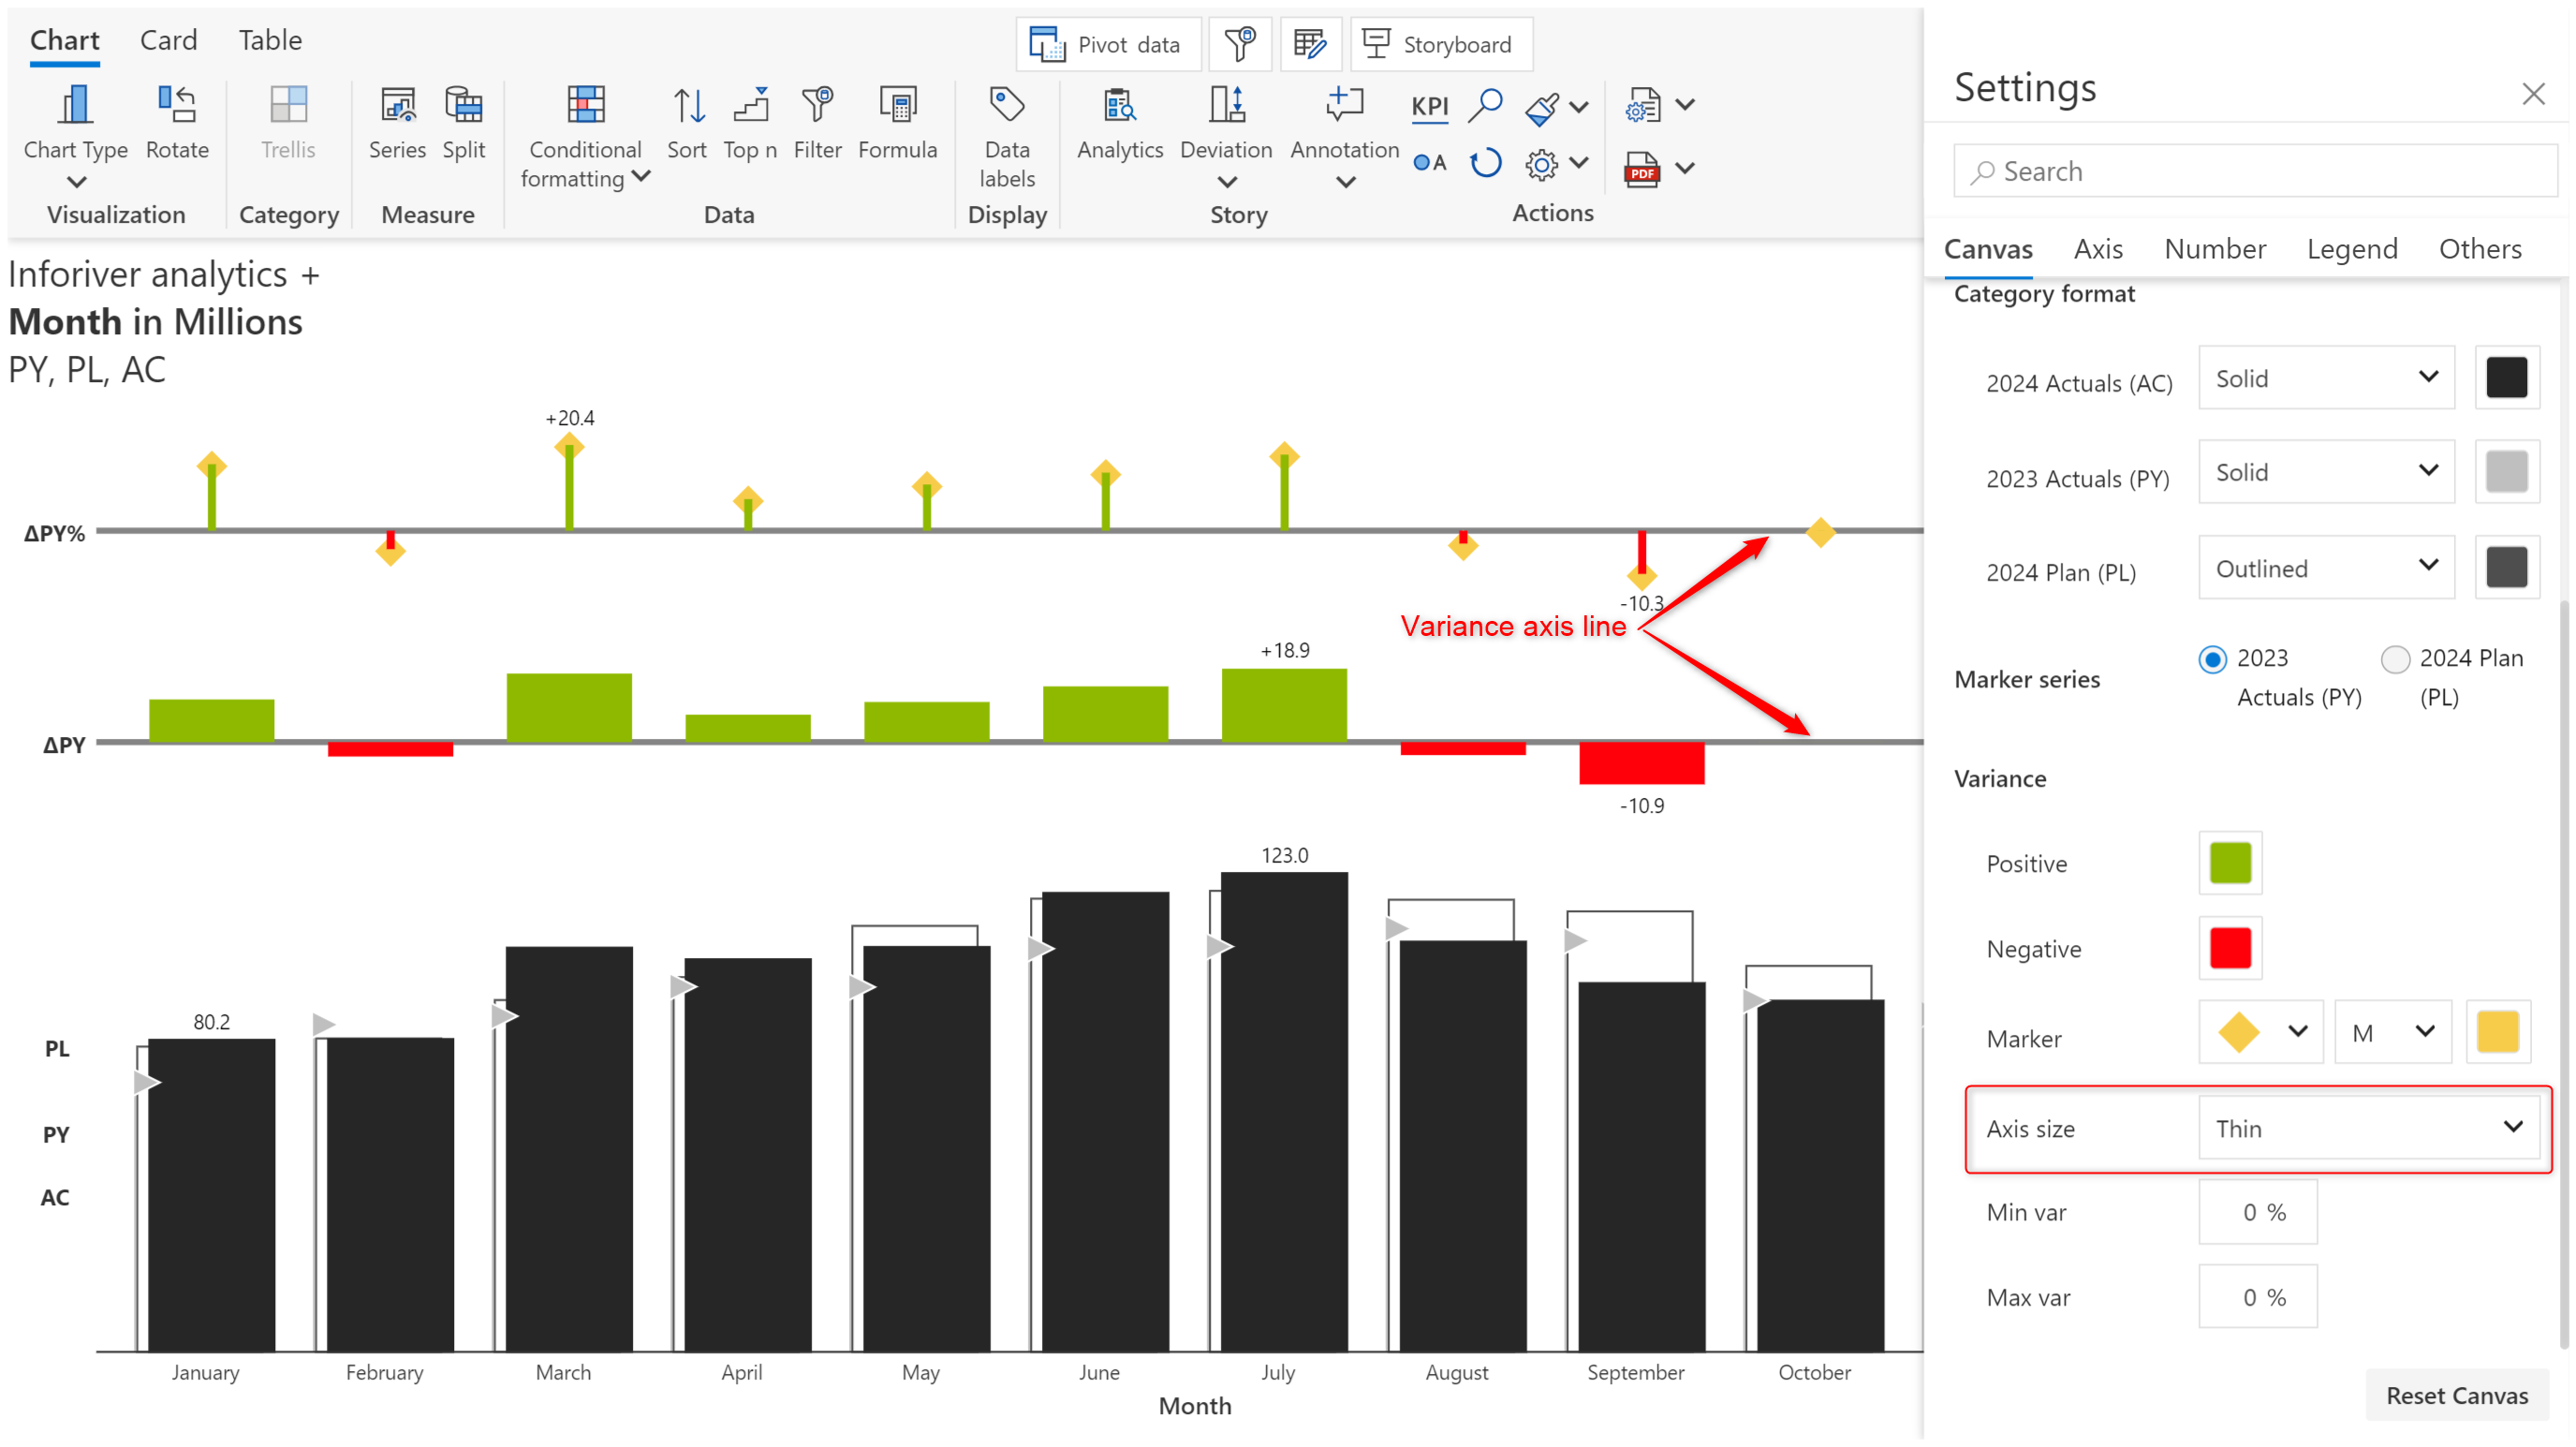This screenshot has height=1447, width=2576.
Task: Open the Top n filter tool
Action: (750, 122)
